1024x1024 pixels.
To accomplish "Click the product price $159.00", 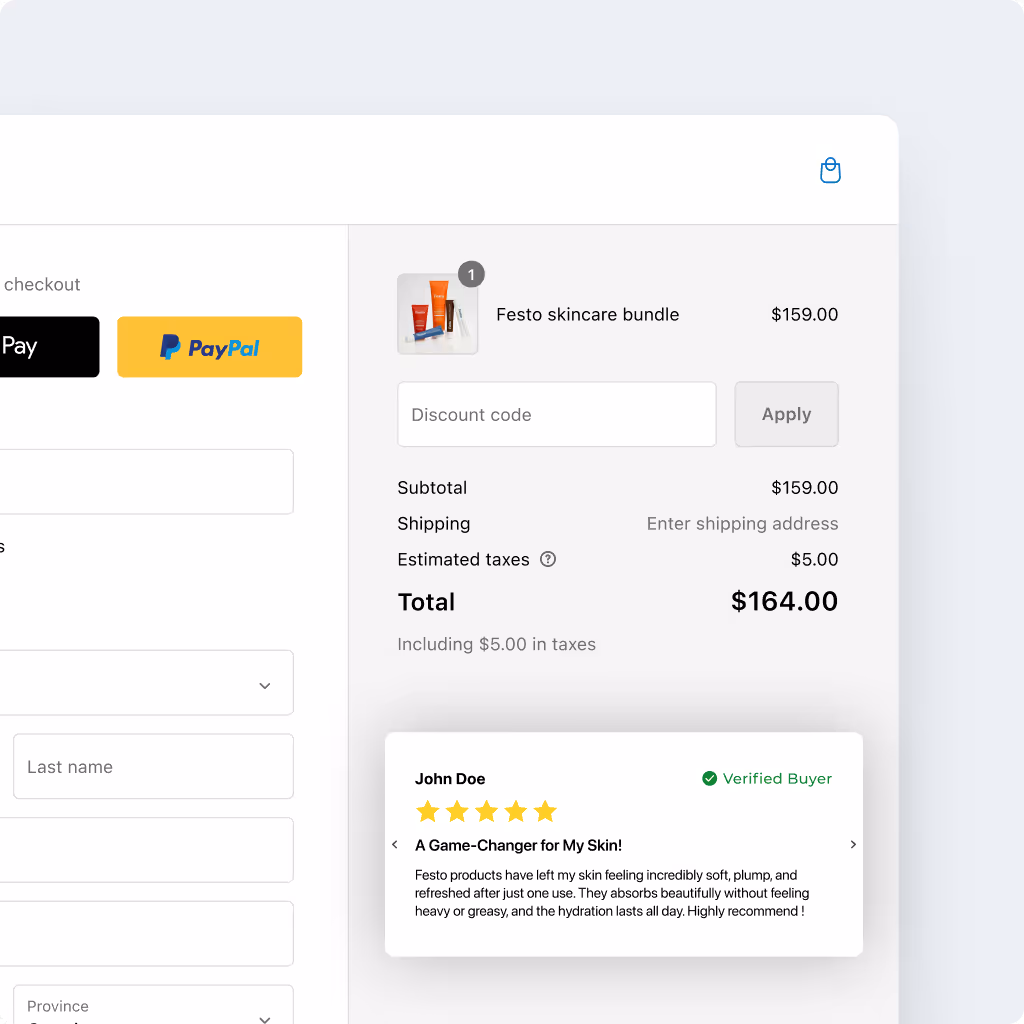I will click(805, 315).
